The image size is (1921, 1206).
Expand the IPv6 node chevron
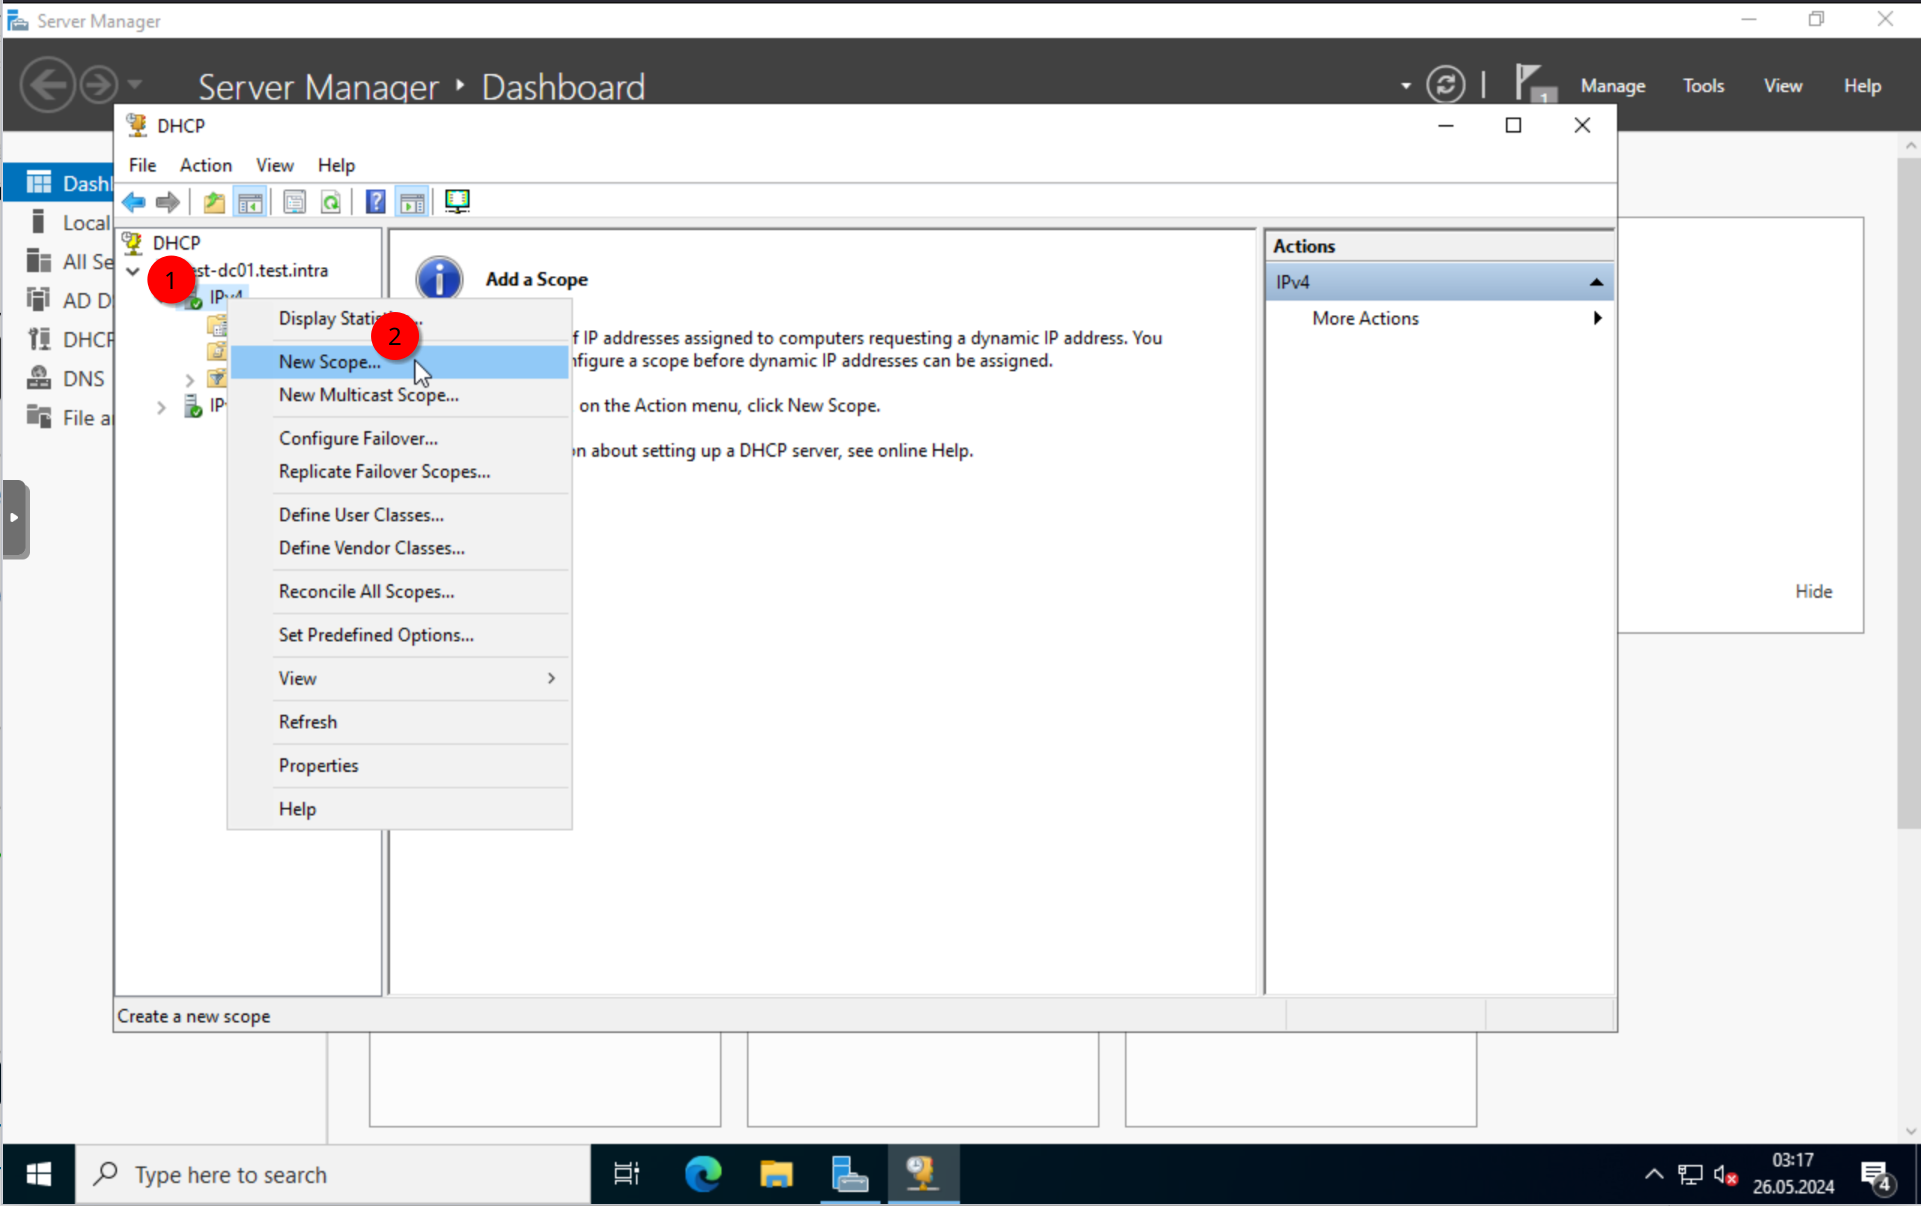point(161,407)
